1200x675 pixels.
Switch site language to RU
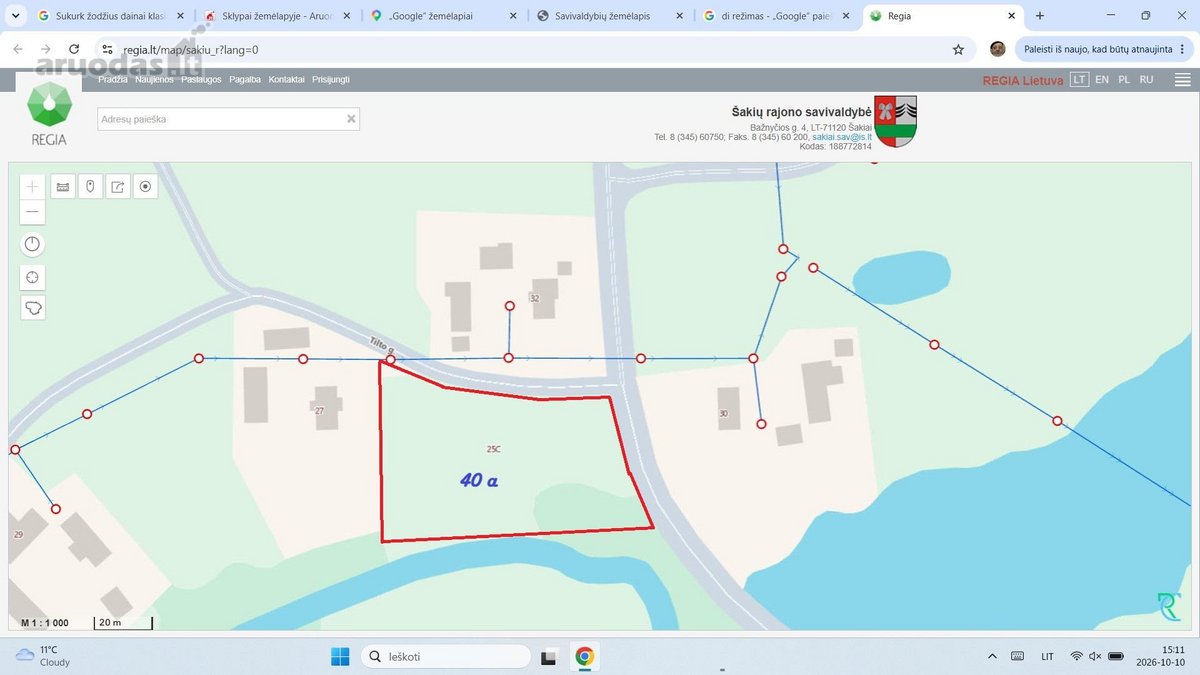click(1146, 79)
